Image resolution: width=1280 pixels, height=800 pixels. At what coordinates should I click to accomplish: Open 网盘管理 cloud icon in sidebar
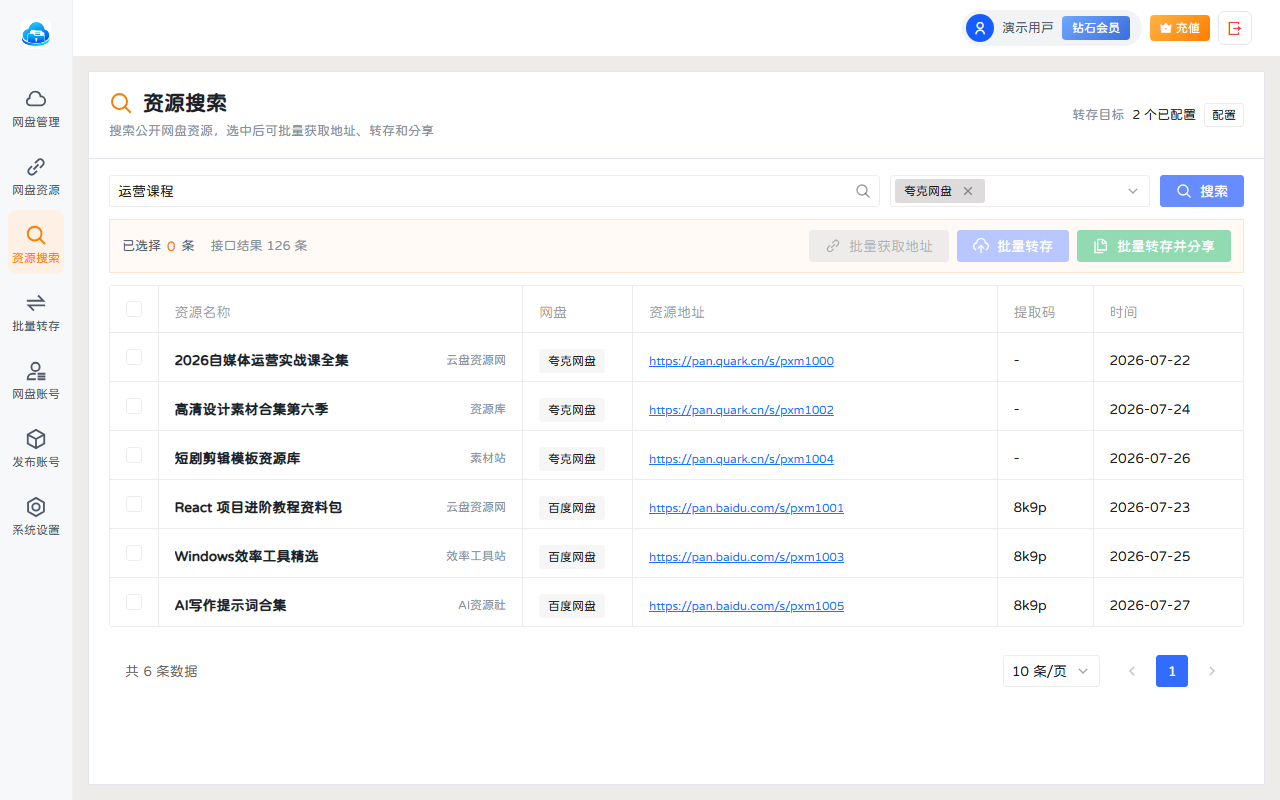coord(36,98)
